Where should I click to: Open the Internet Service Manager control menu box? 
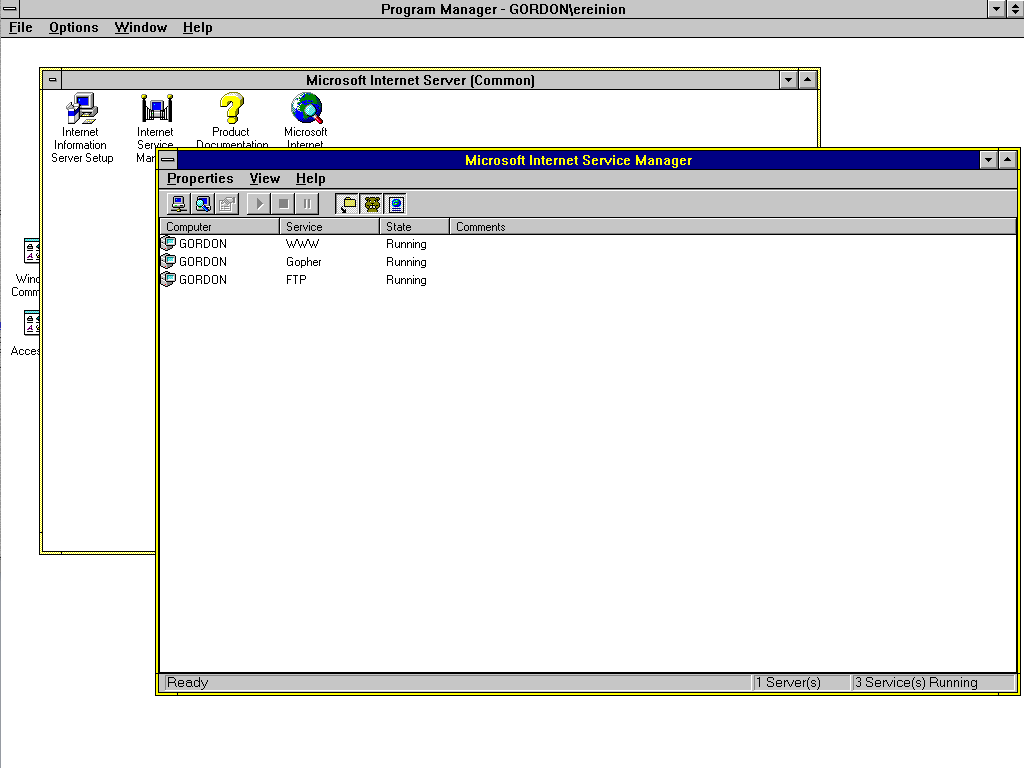(168, 160)
